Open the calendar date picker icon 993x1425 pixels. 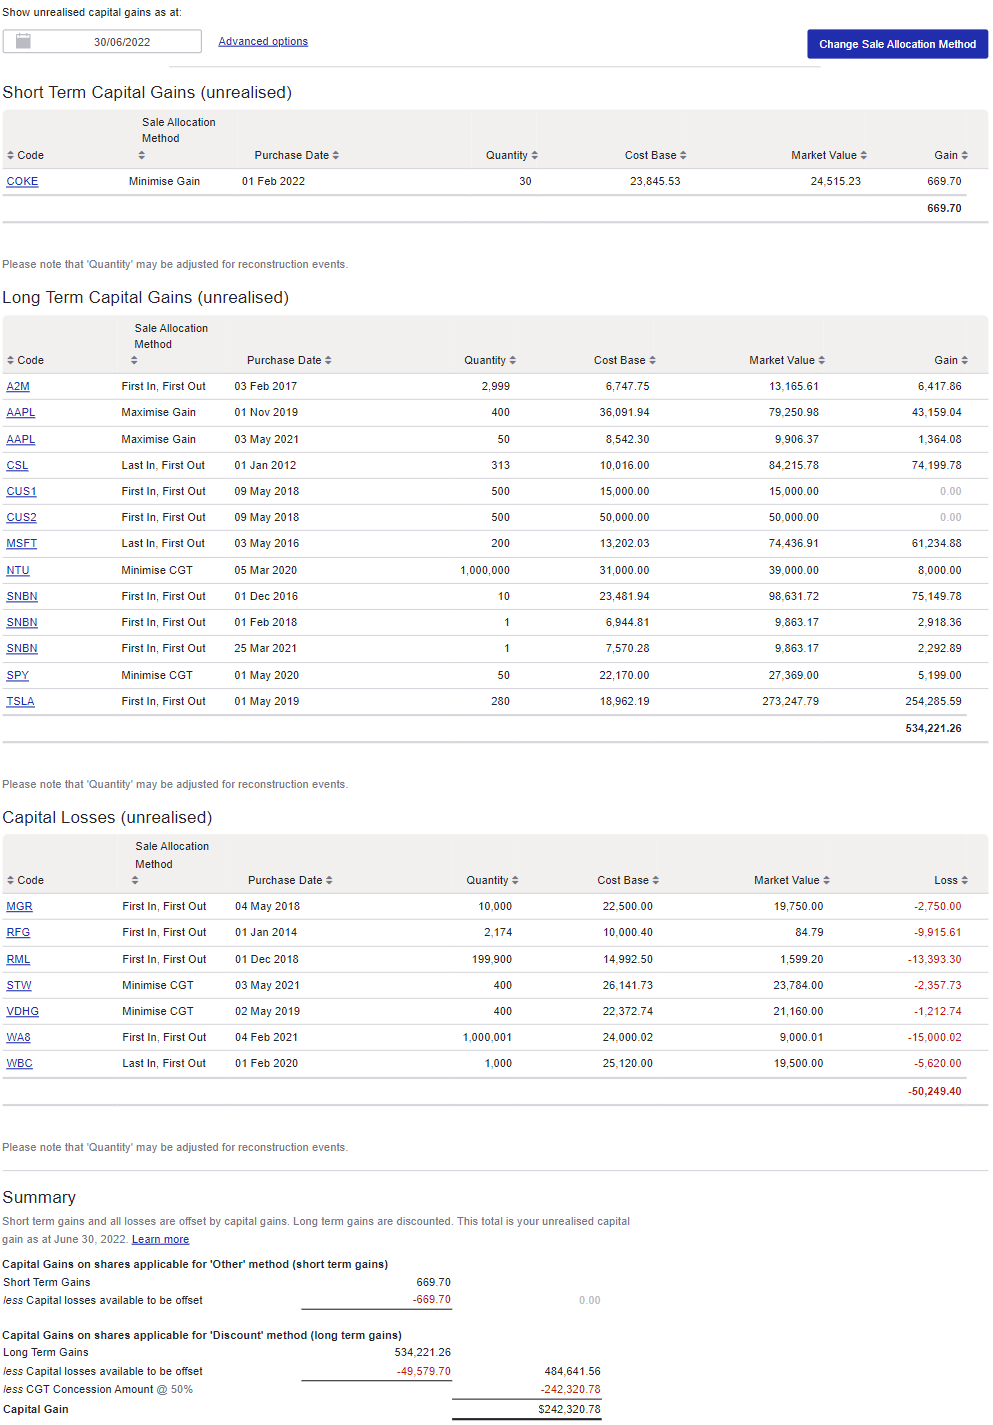click(x=22, y=40)
